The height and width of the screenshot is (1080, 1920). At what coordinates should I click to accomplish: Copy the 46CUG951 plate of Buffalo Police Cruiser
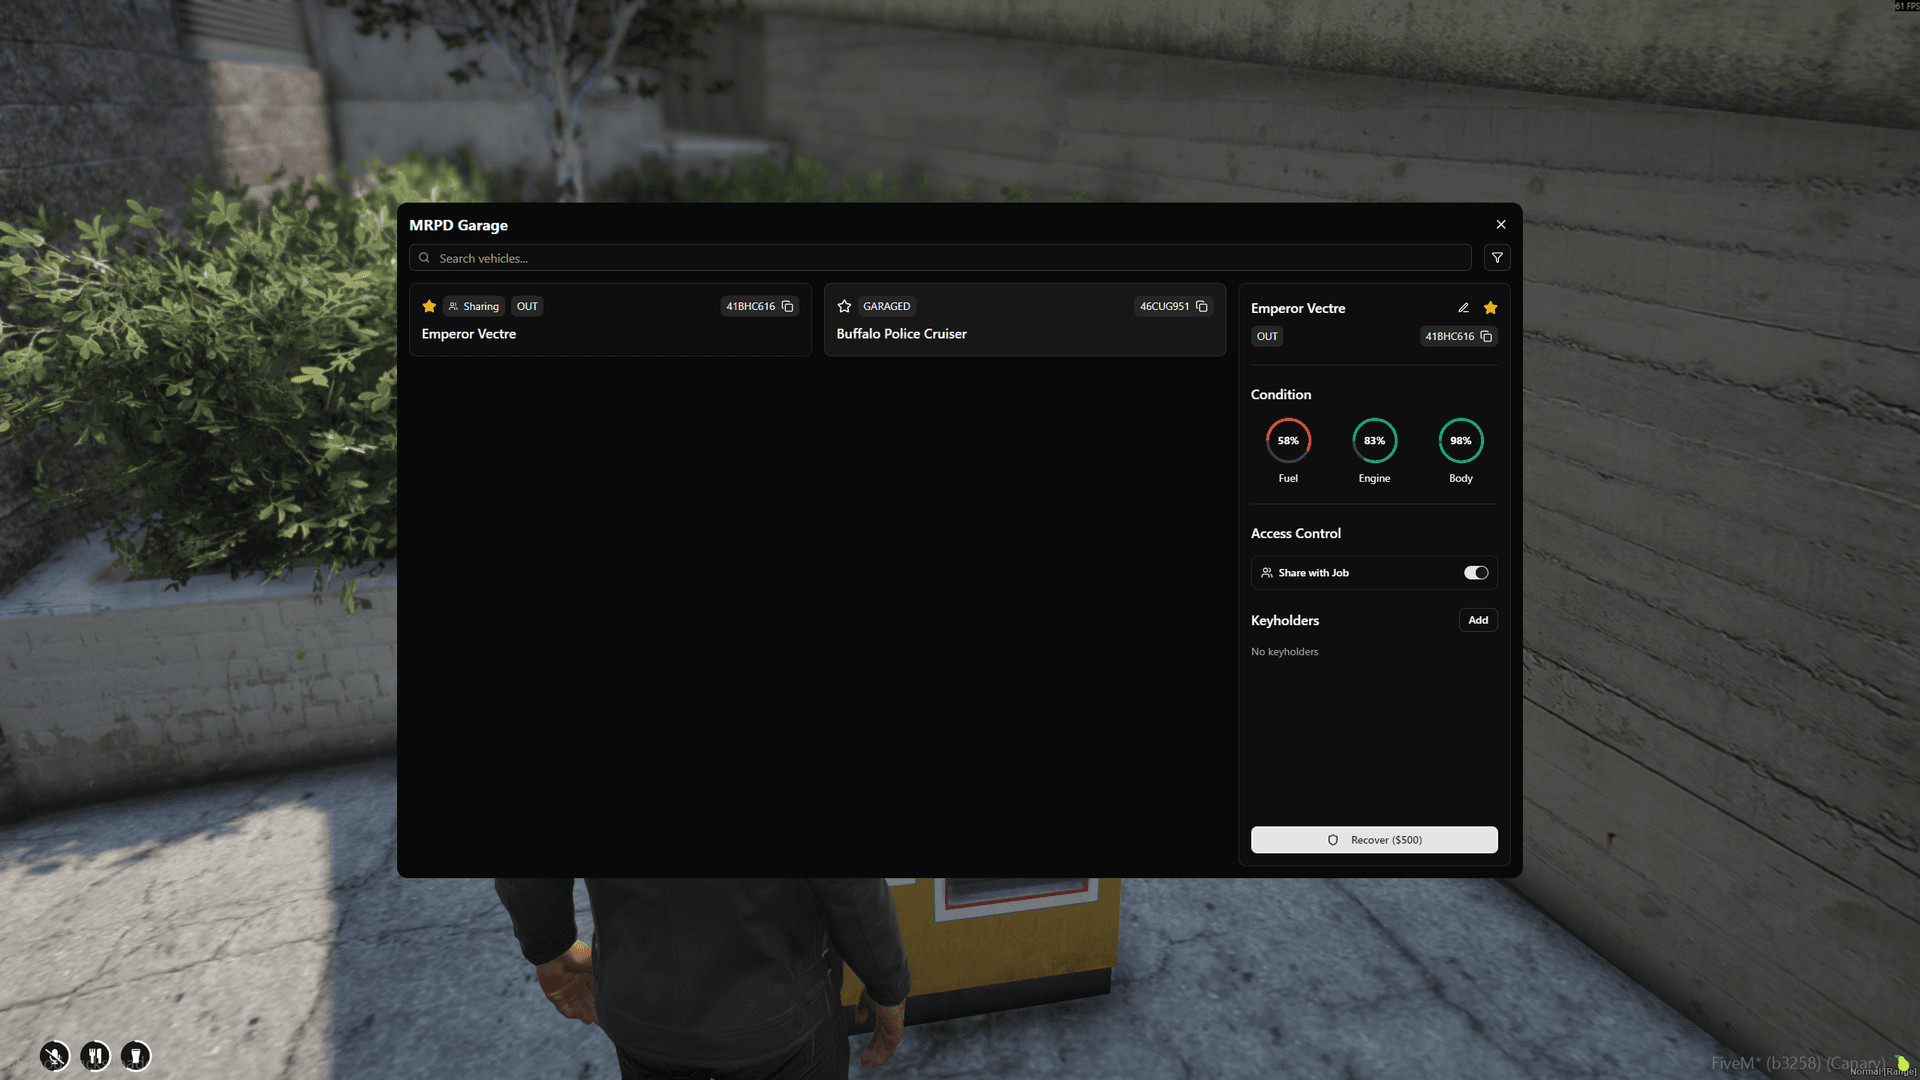click(x=1200, y=306)
